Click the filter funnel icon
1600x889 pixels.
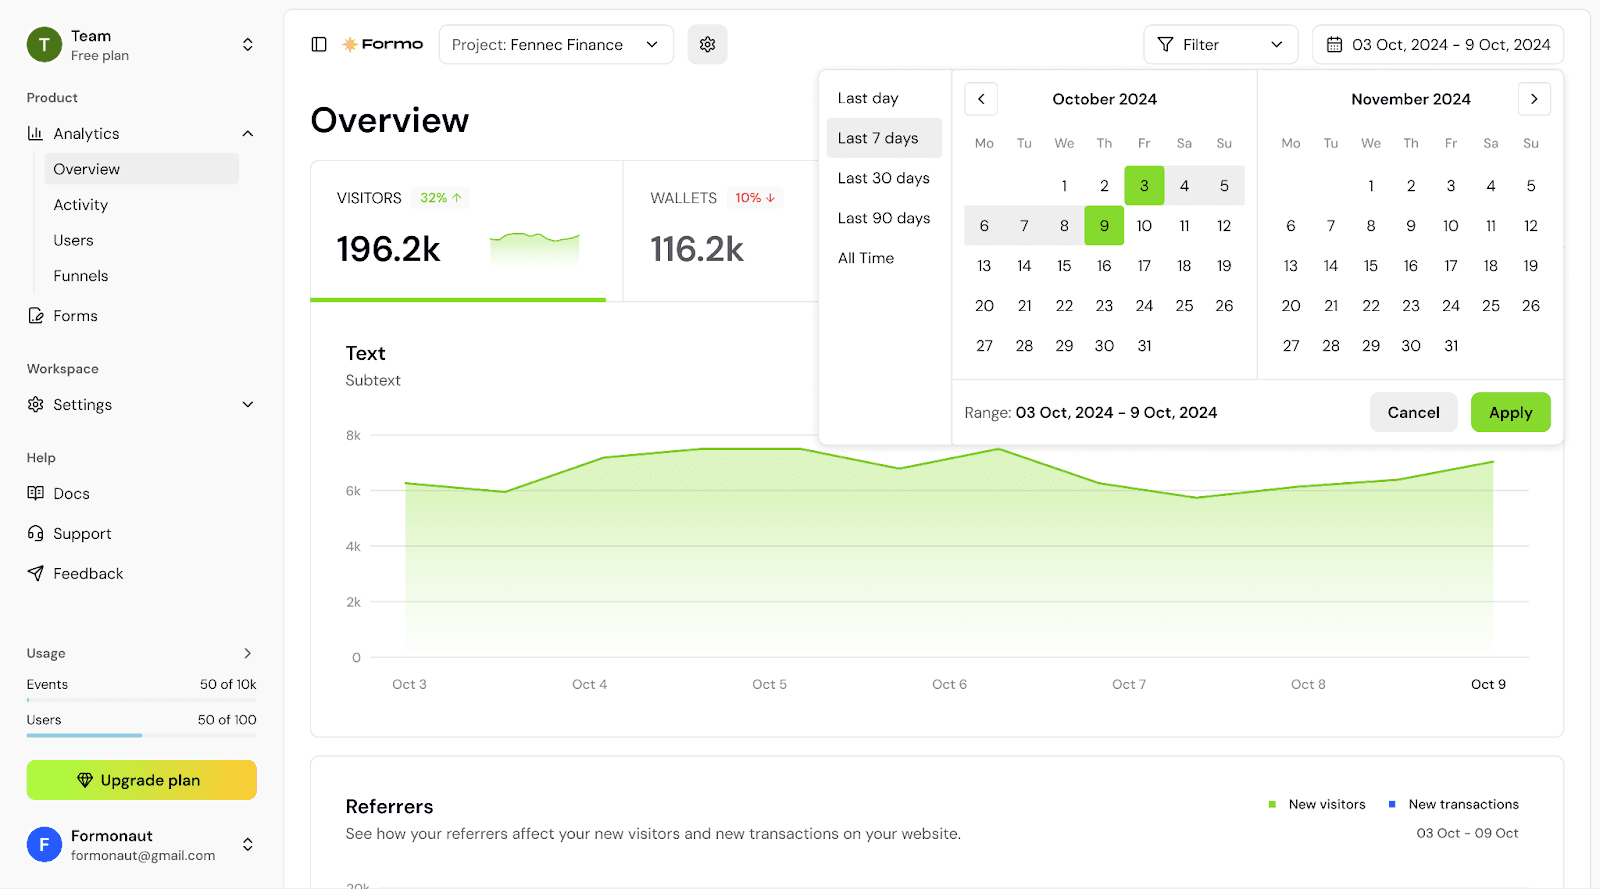tap(1165, 45)
